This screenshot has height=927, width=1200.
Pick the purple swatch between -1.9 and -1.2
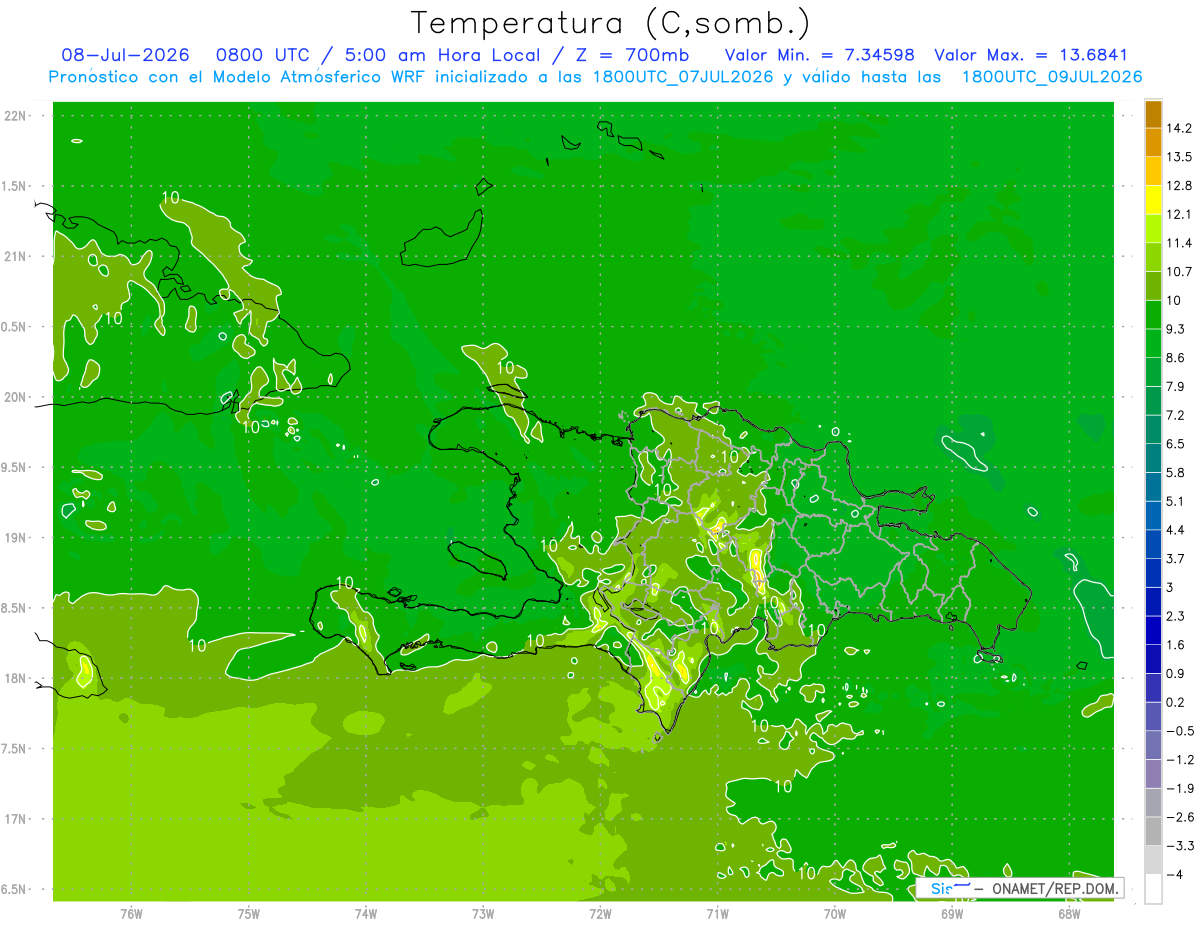point(1153,774)
